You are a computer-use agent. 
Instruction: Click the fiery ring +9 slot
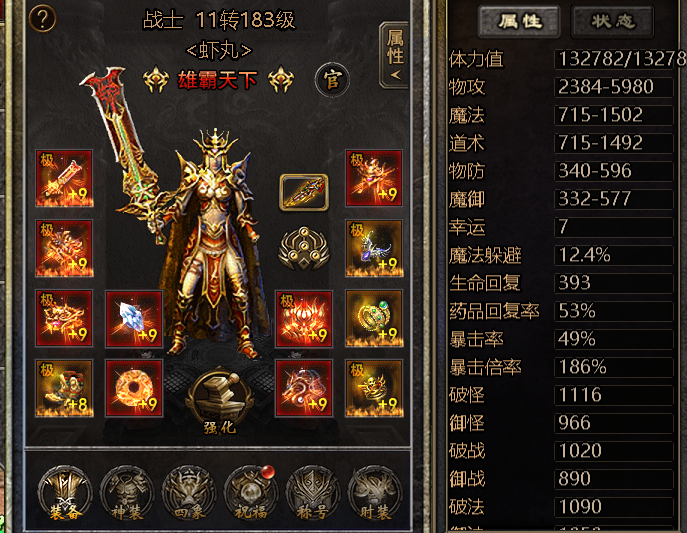(x=134, y=388)
